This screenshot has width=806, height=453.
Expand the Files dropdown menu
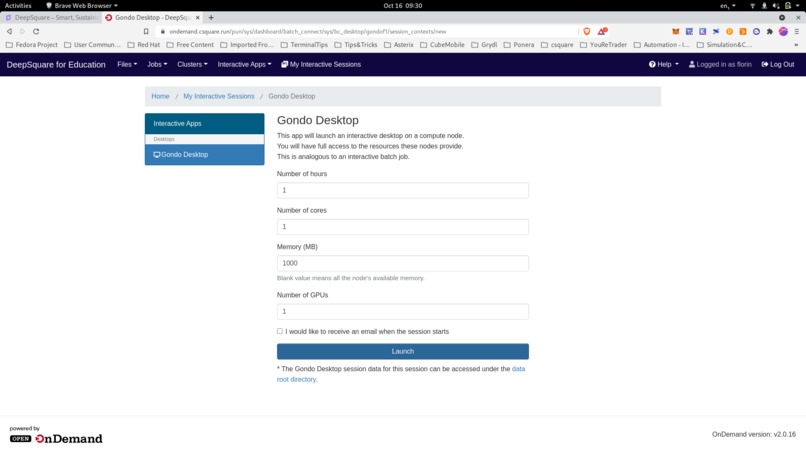point(127,64)
